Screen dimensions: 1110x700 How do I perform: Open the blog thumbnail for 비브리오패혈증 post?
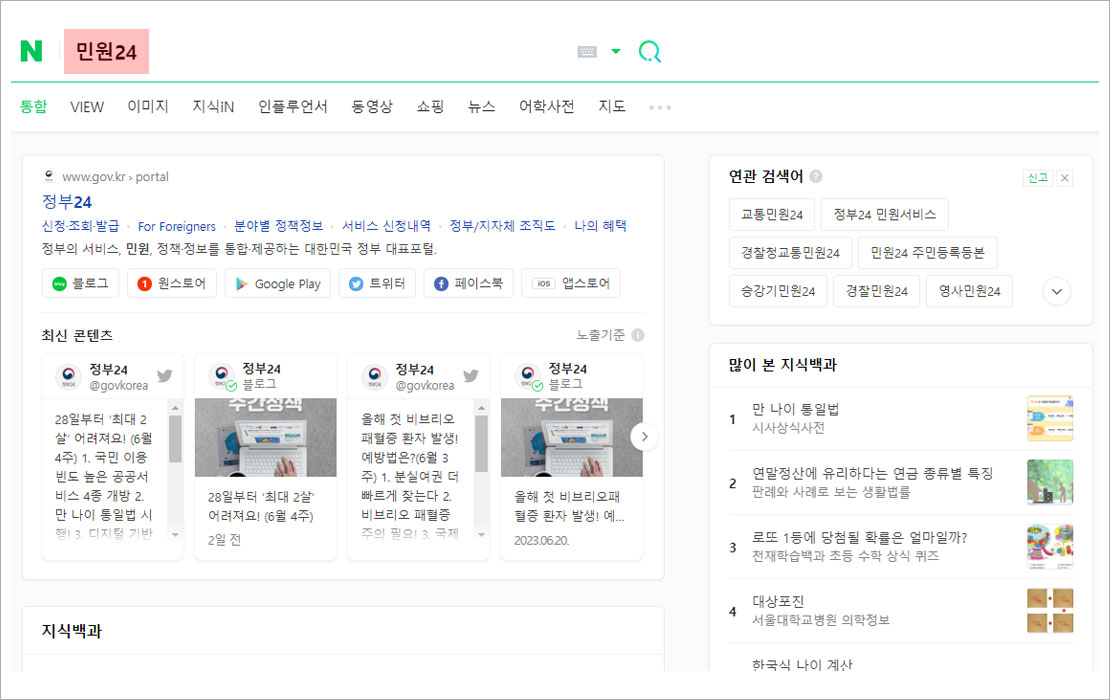click(572, 437)
